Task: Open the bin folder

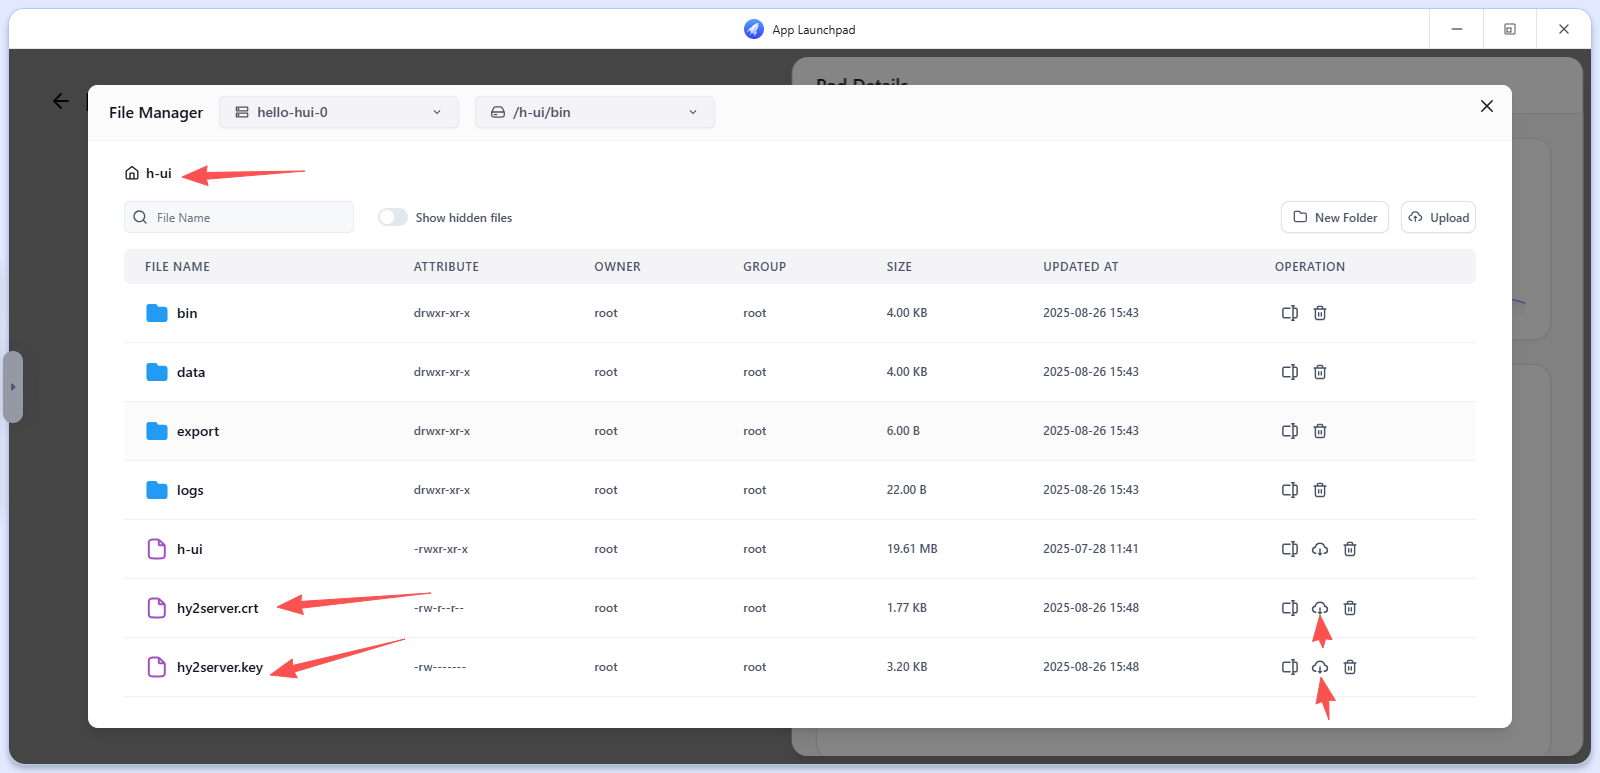Action: click(x=187, y=313)
